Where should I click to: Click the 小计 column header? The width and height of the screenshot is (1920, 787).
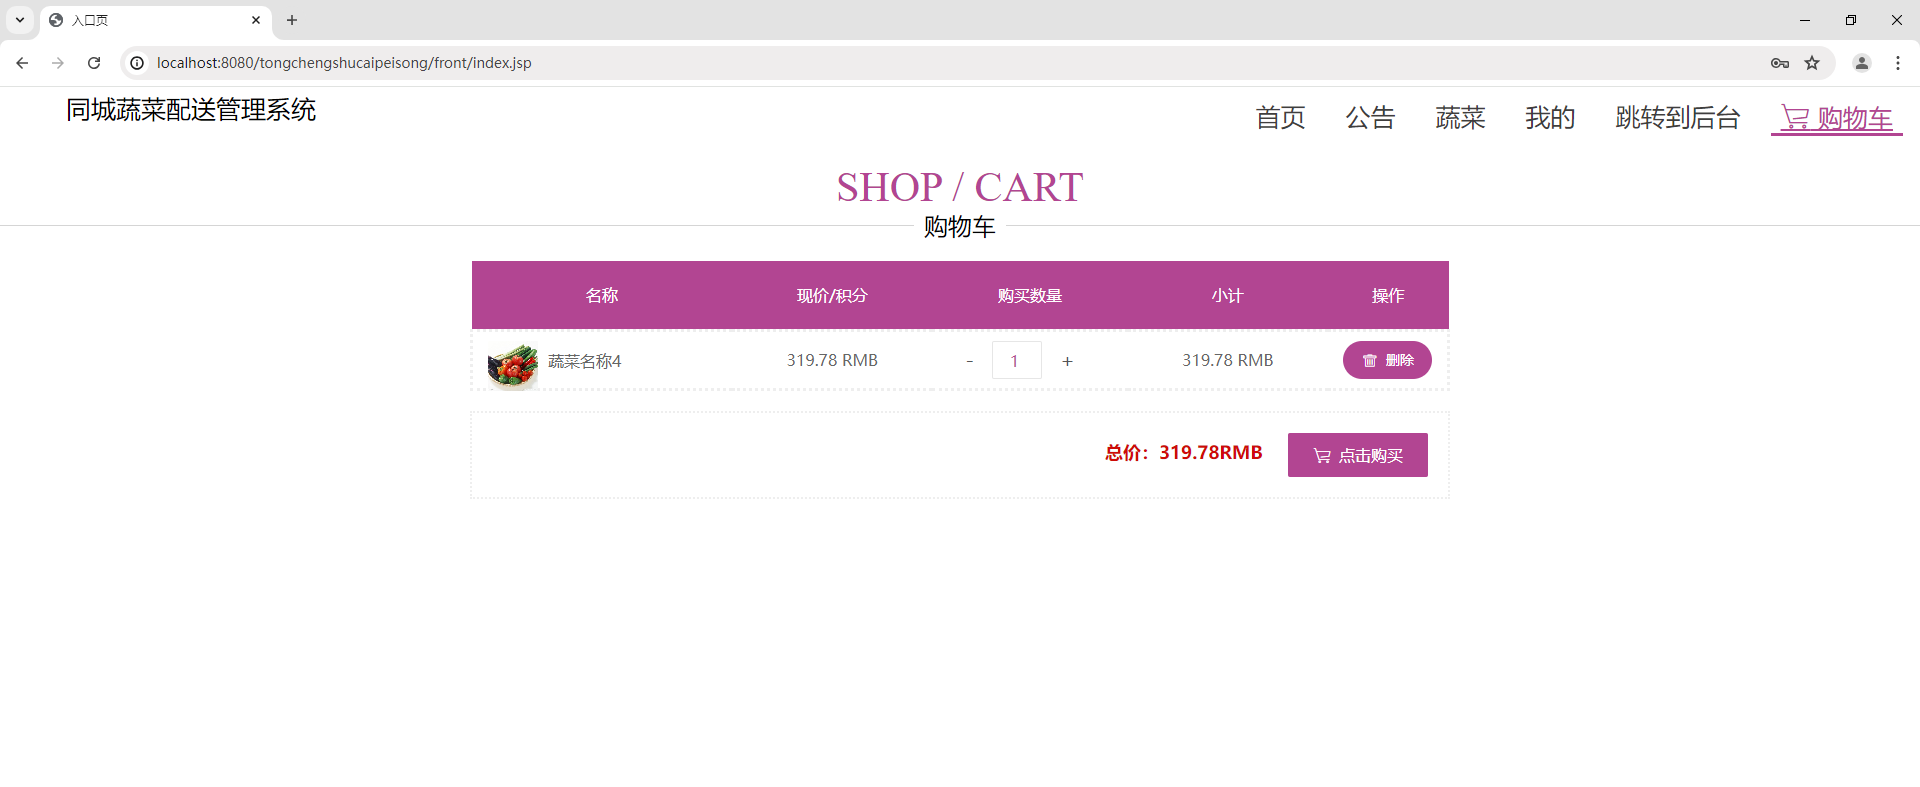tap(1227, 296)
